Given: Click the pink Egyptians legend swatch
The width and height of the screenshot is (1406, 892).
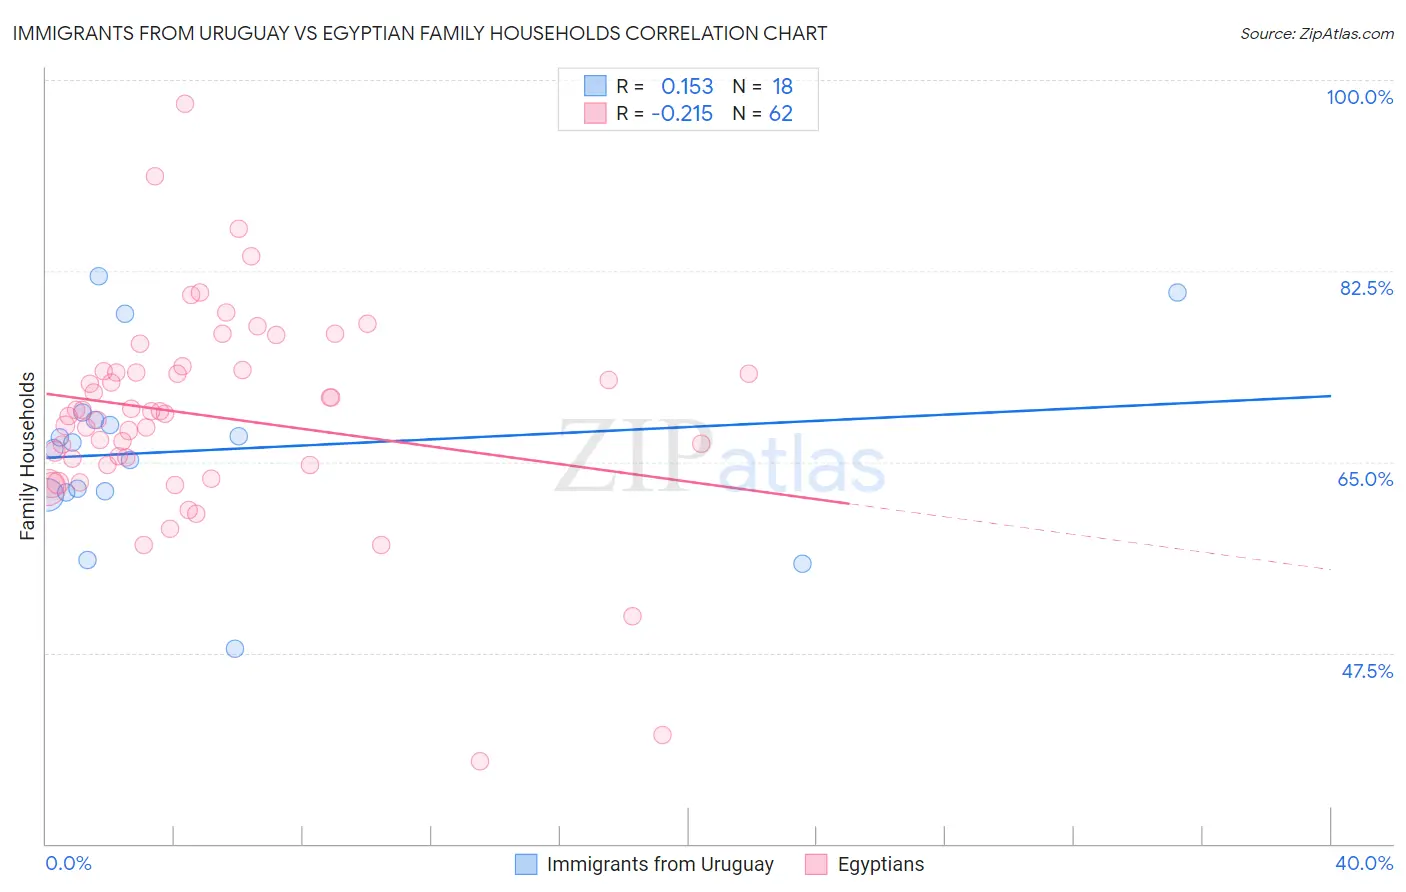Looking at the screenshot, I should [816, 864].
